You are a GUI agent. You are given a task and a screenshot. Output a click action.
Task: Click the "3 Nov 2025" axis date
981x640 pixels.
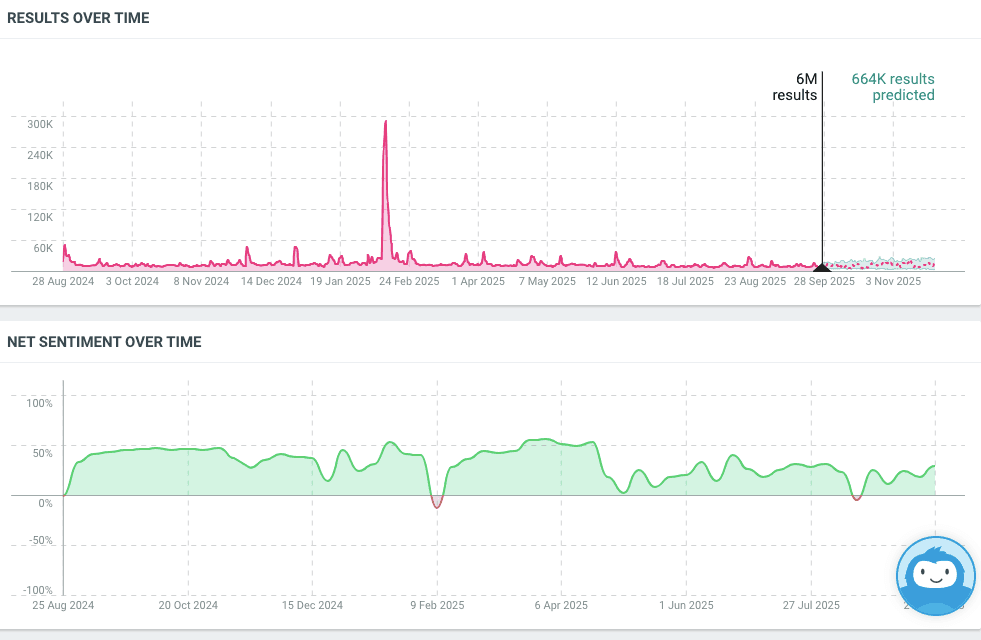point(892,282)
